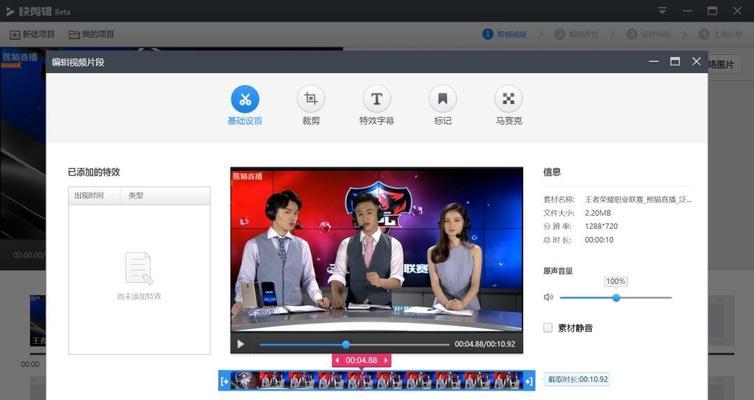Click the 00:04.88/00:10.92 time readout

pyautogui.click(x=485, y=344)
